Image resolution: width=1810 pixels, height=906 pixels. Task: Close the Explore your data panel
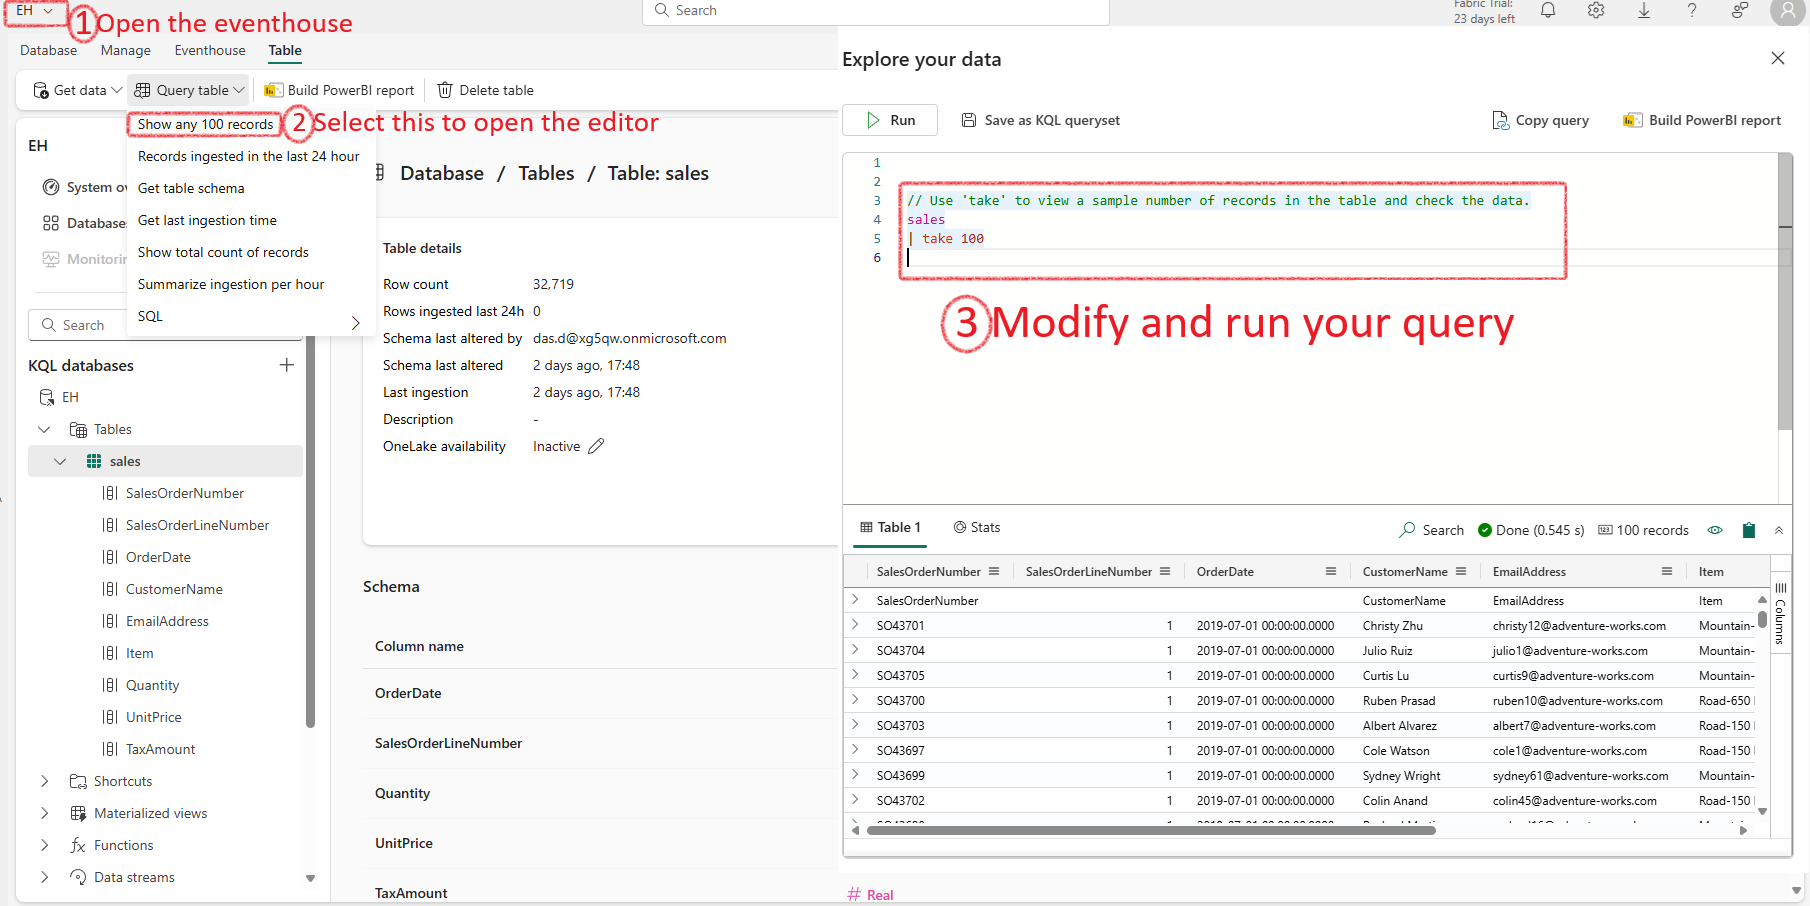click(1778, 58)
